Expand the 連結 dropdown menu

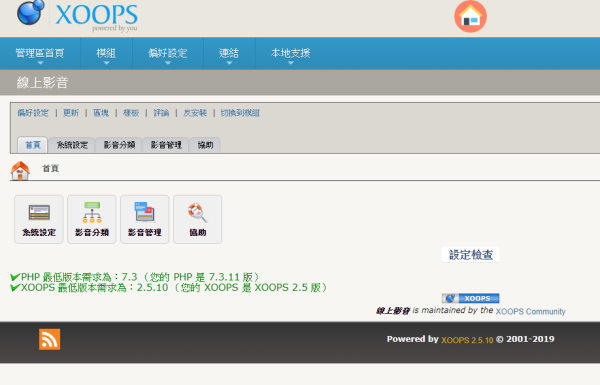229,53
